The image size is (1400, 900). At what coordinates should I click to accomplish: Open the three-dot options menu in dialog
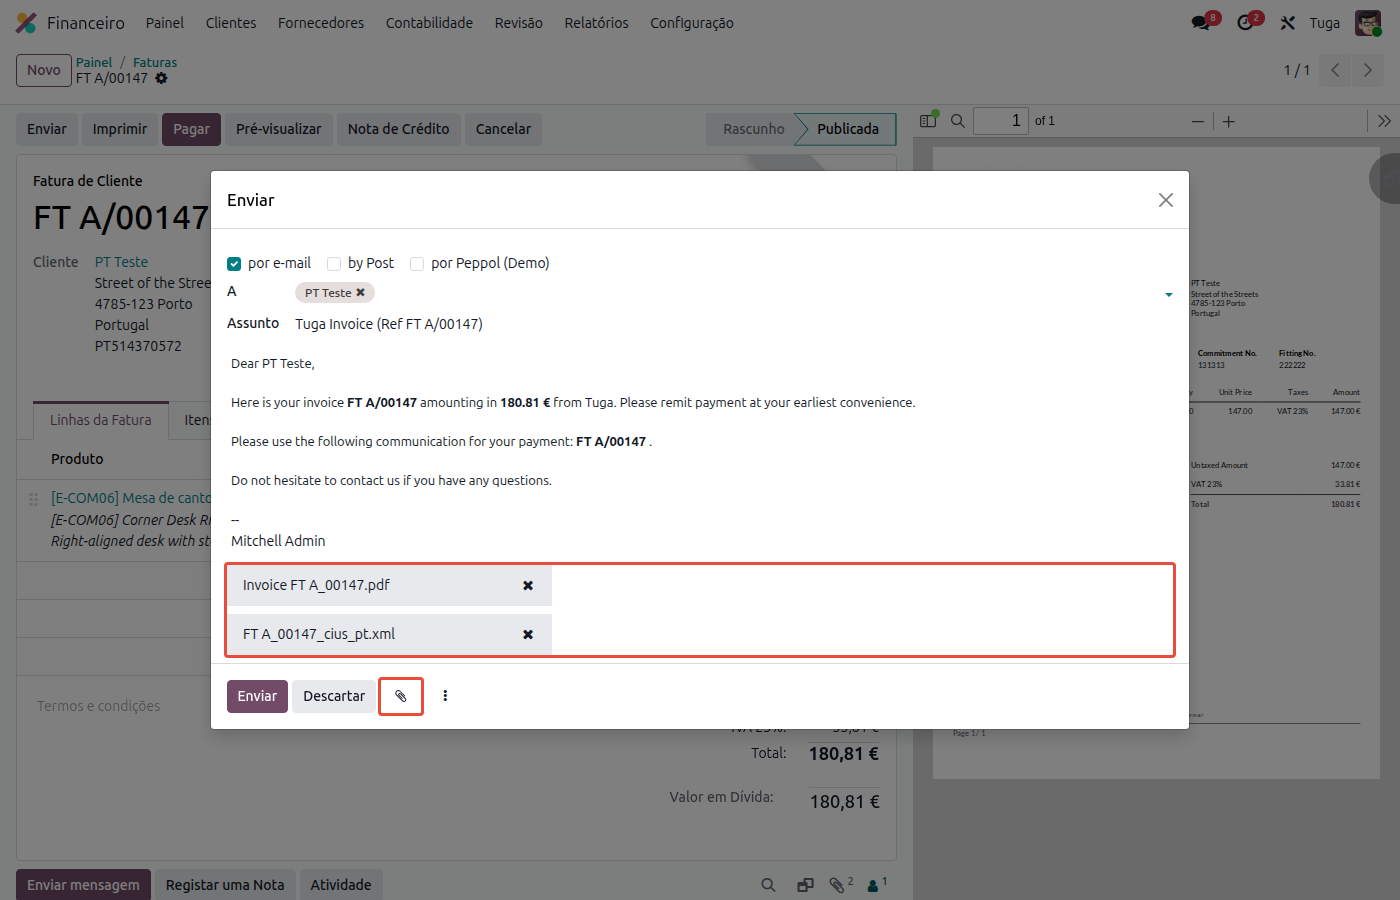pyautogui.click(x=445, y=696)
